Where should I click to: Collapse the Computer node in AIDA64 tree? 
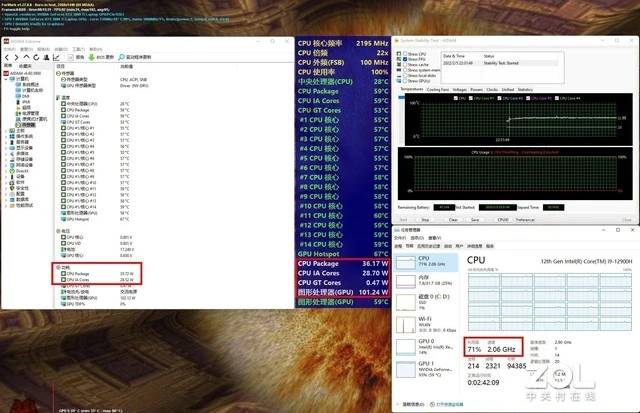point(7,79)
